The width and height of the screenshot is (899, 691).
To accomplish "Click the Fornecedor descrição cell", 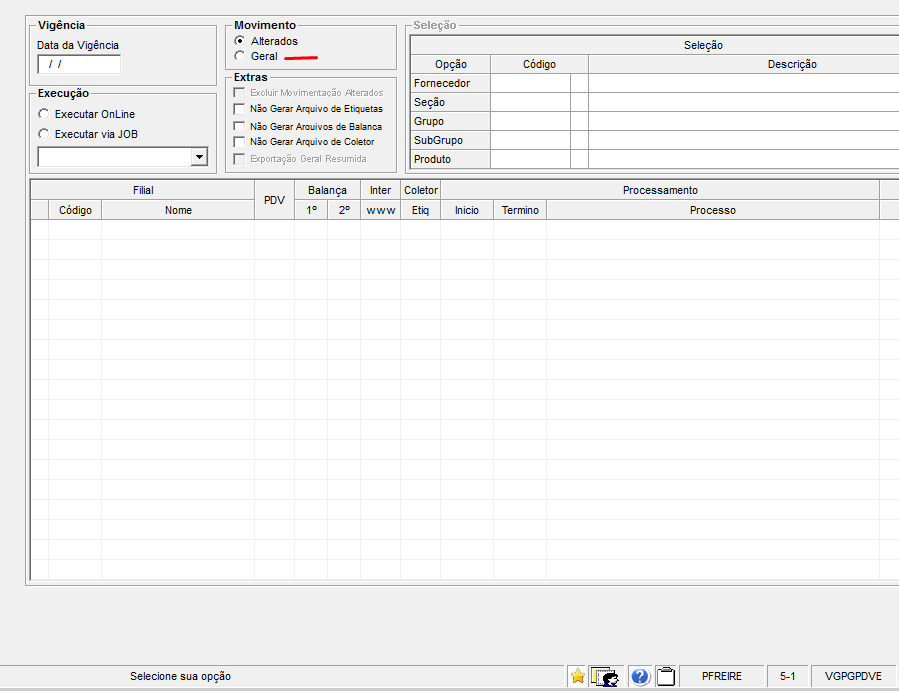I will coord(744,83).
